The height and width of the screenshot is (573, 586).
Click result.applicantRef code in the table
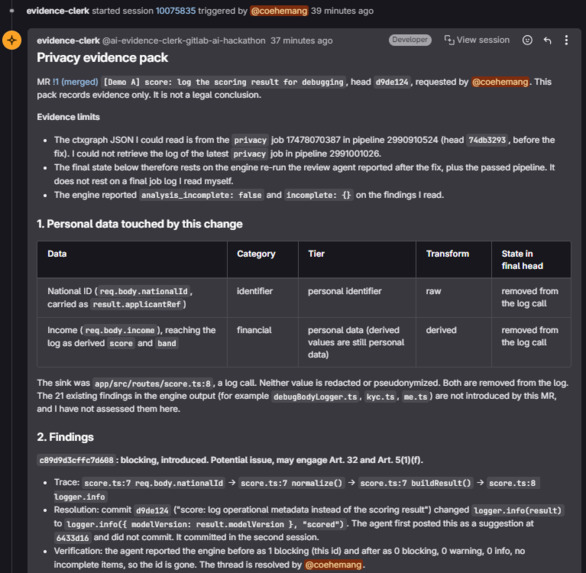coord(137,304)
